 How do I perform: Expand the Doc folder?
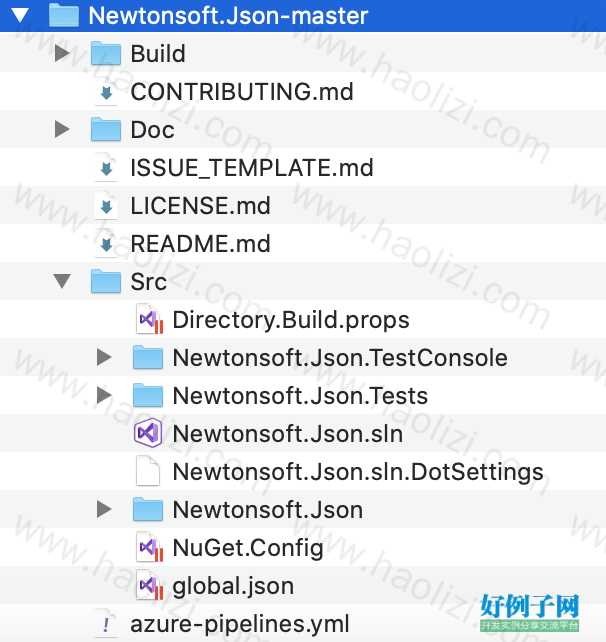point(62,129)
